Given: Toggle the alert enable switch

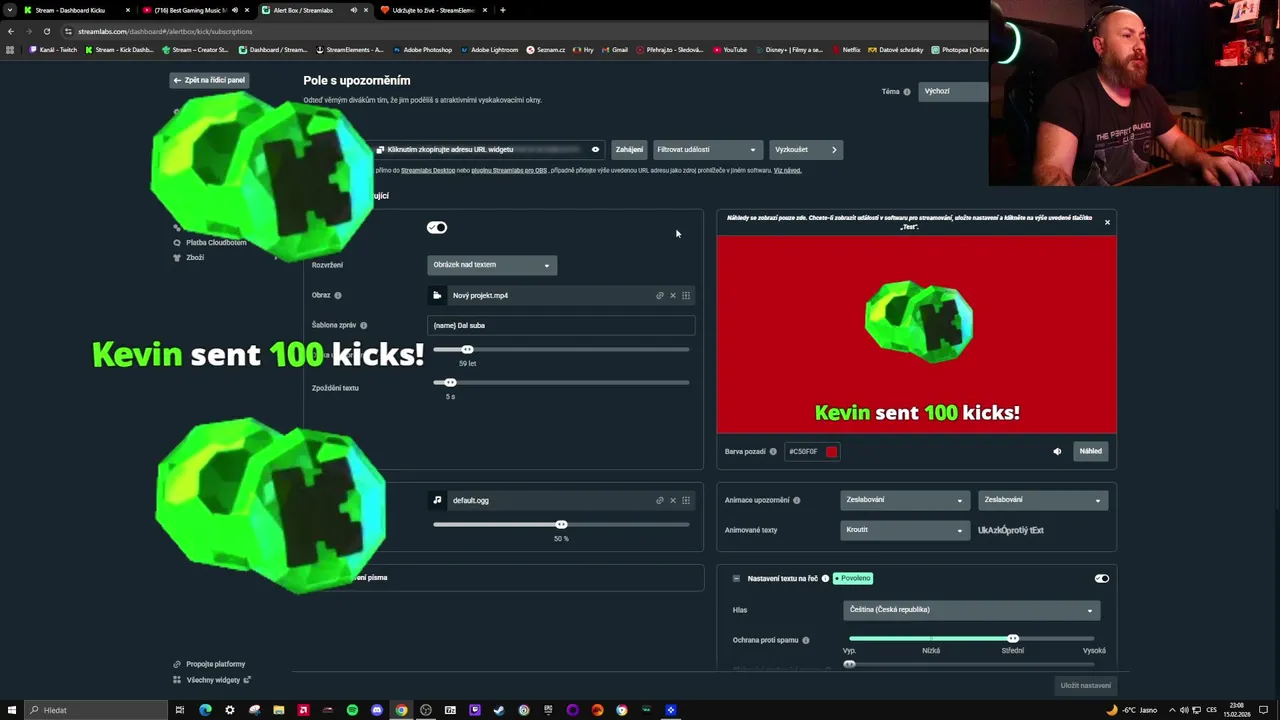Looking at the screenshot, I should (437, 227).
